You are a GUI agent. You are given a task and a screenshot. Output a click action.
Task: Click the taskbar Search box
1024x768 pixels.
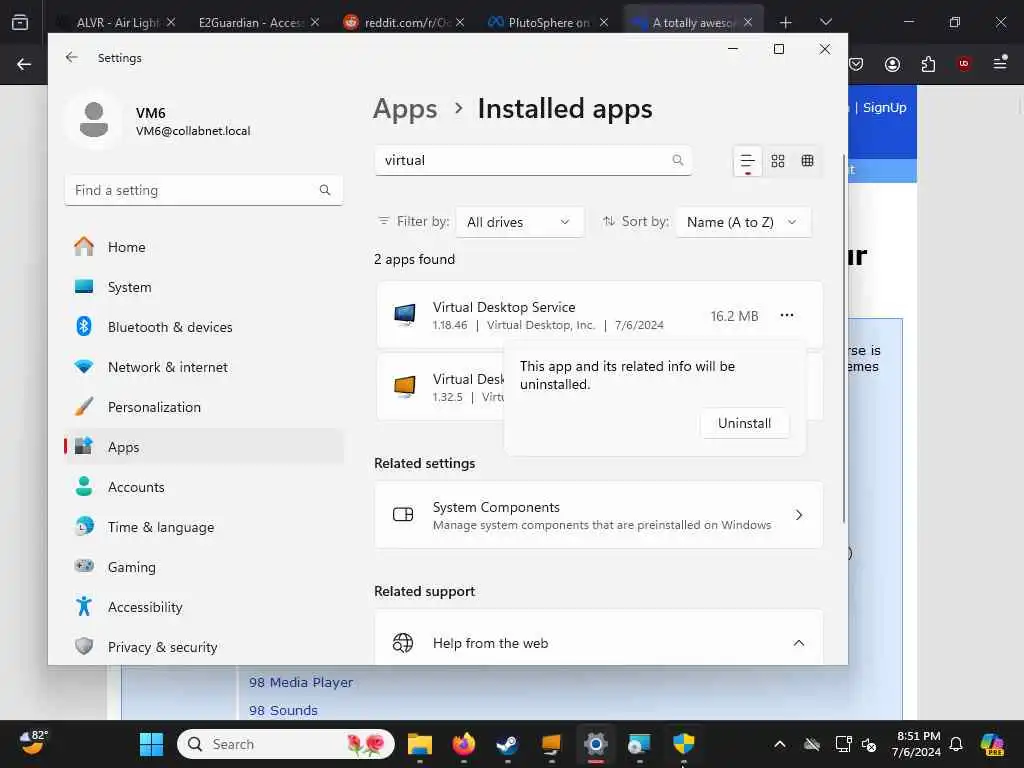coord(285,744)
